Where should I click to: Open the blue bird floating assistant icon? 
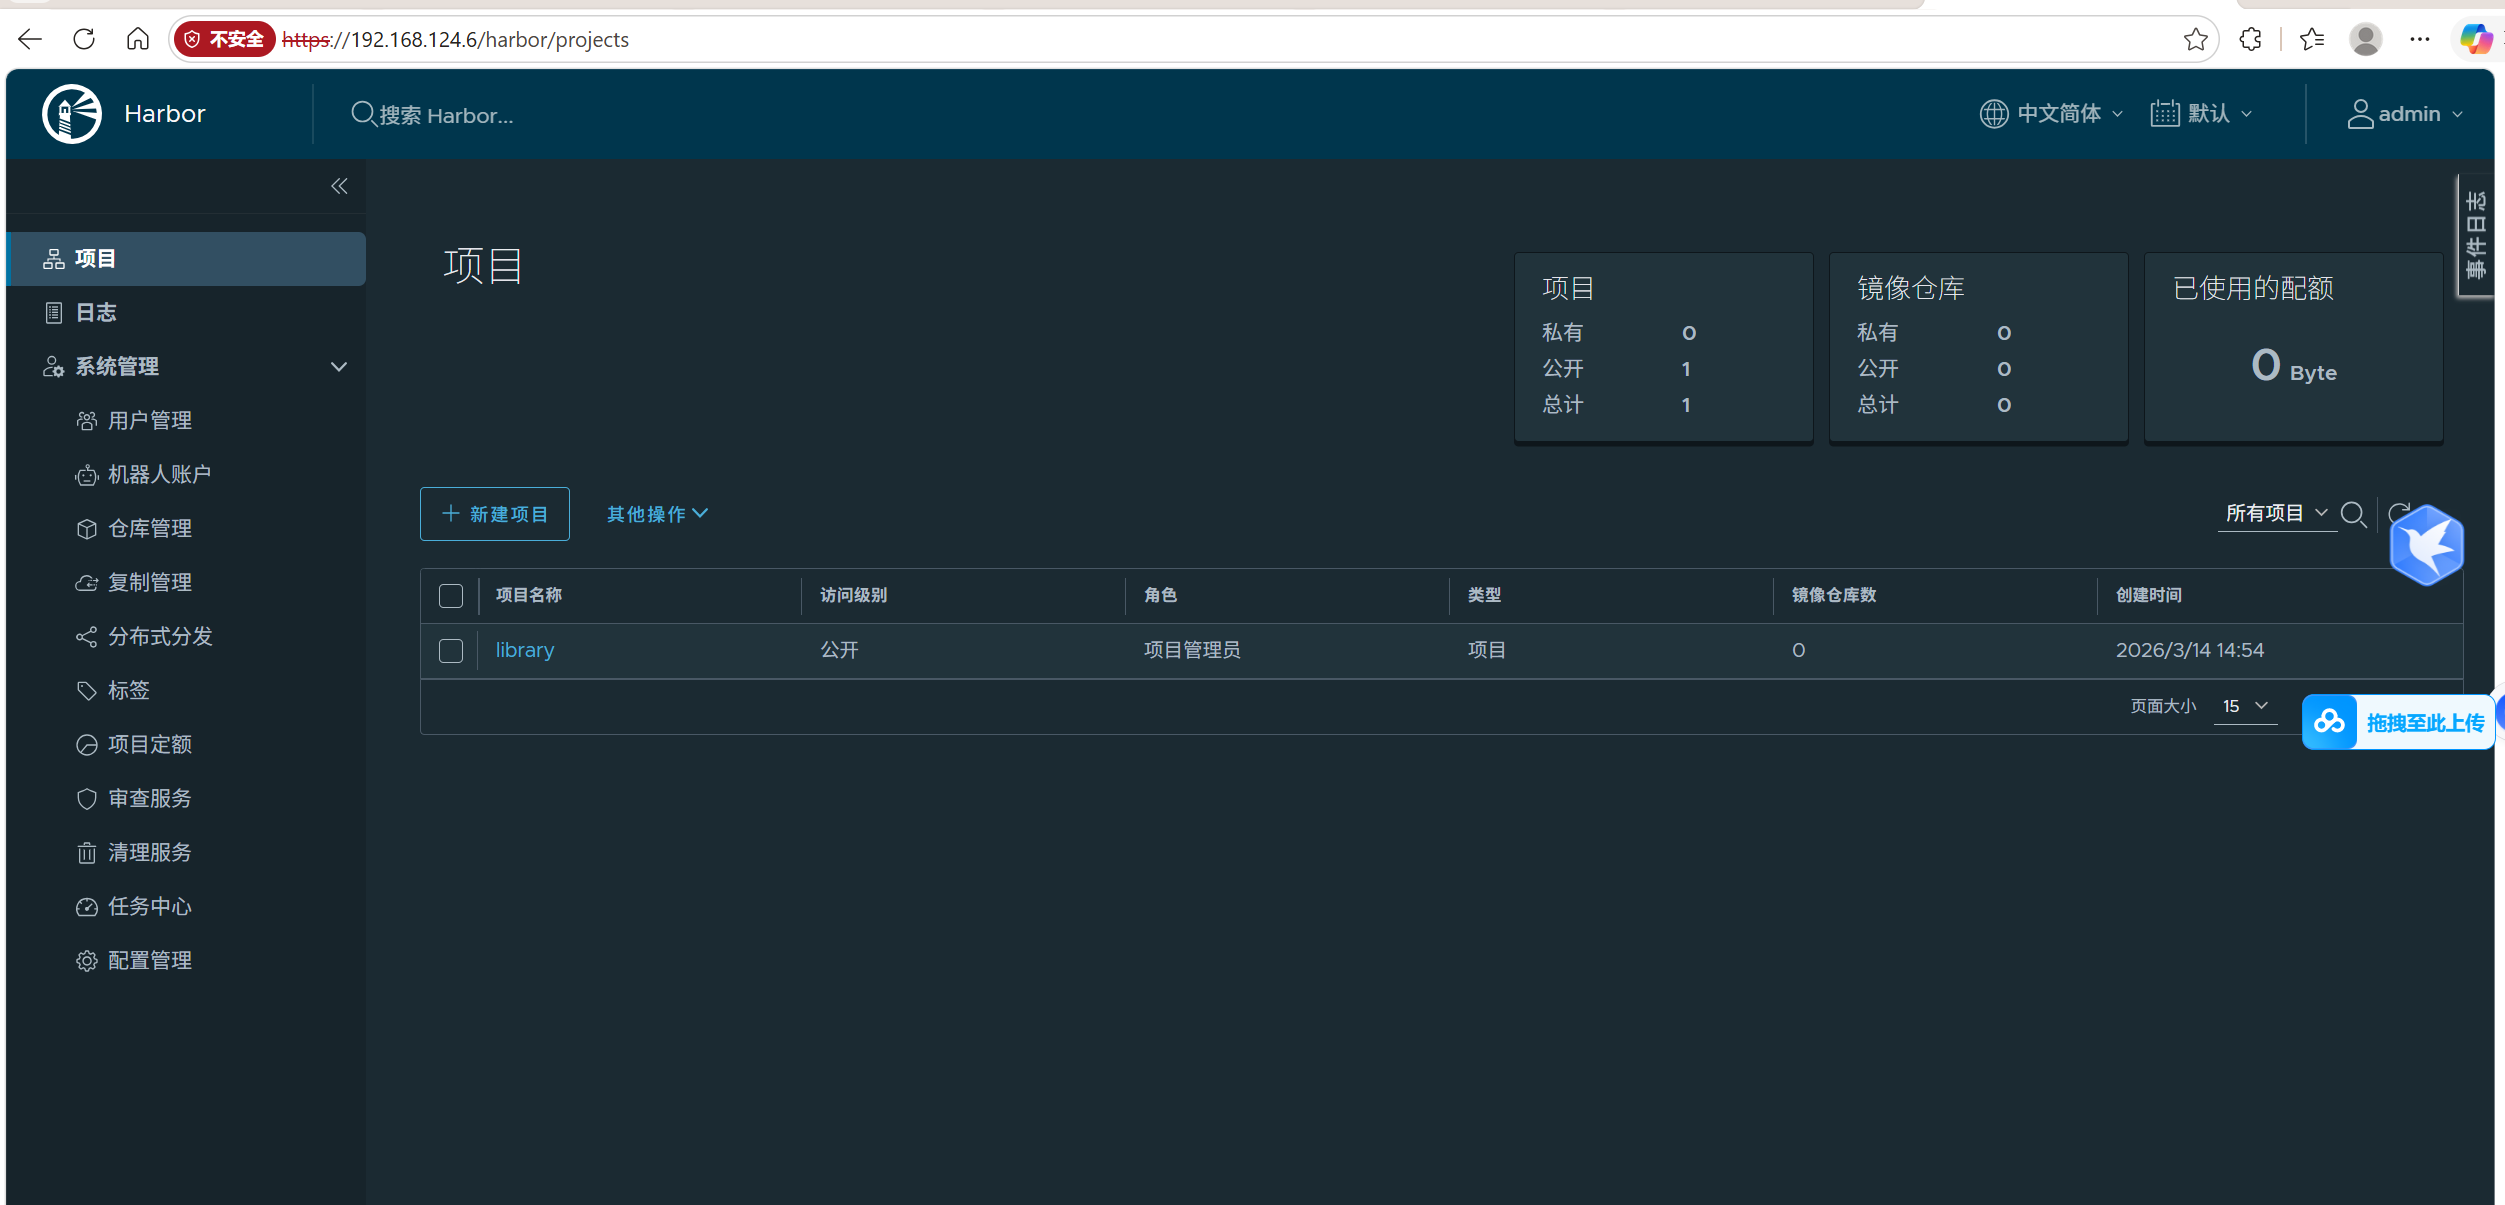pyautogui.click(x=2426, y=546)
